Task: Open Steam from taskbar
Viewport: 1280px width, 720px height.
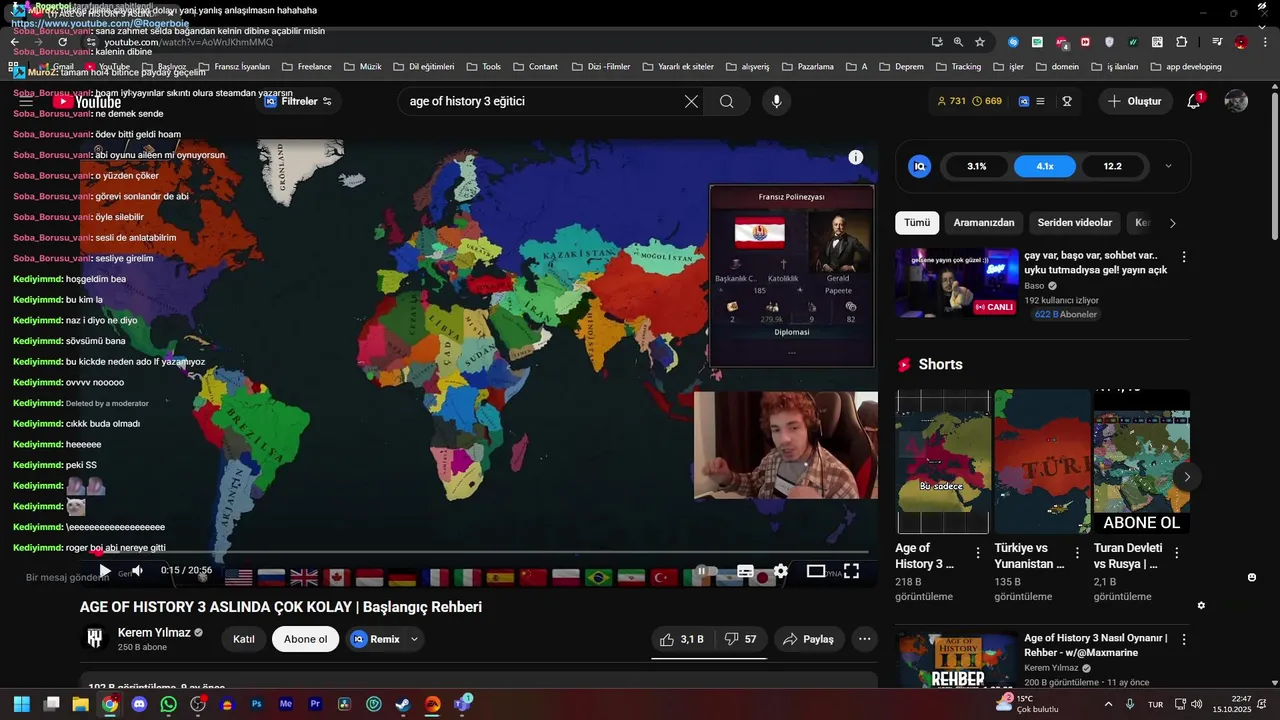Action: click(x=402, y=704)
